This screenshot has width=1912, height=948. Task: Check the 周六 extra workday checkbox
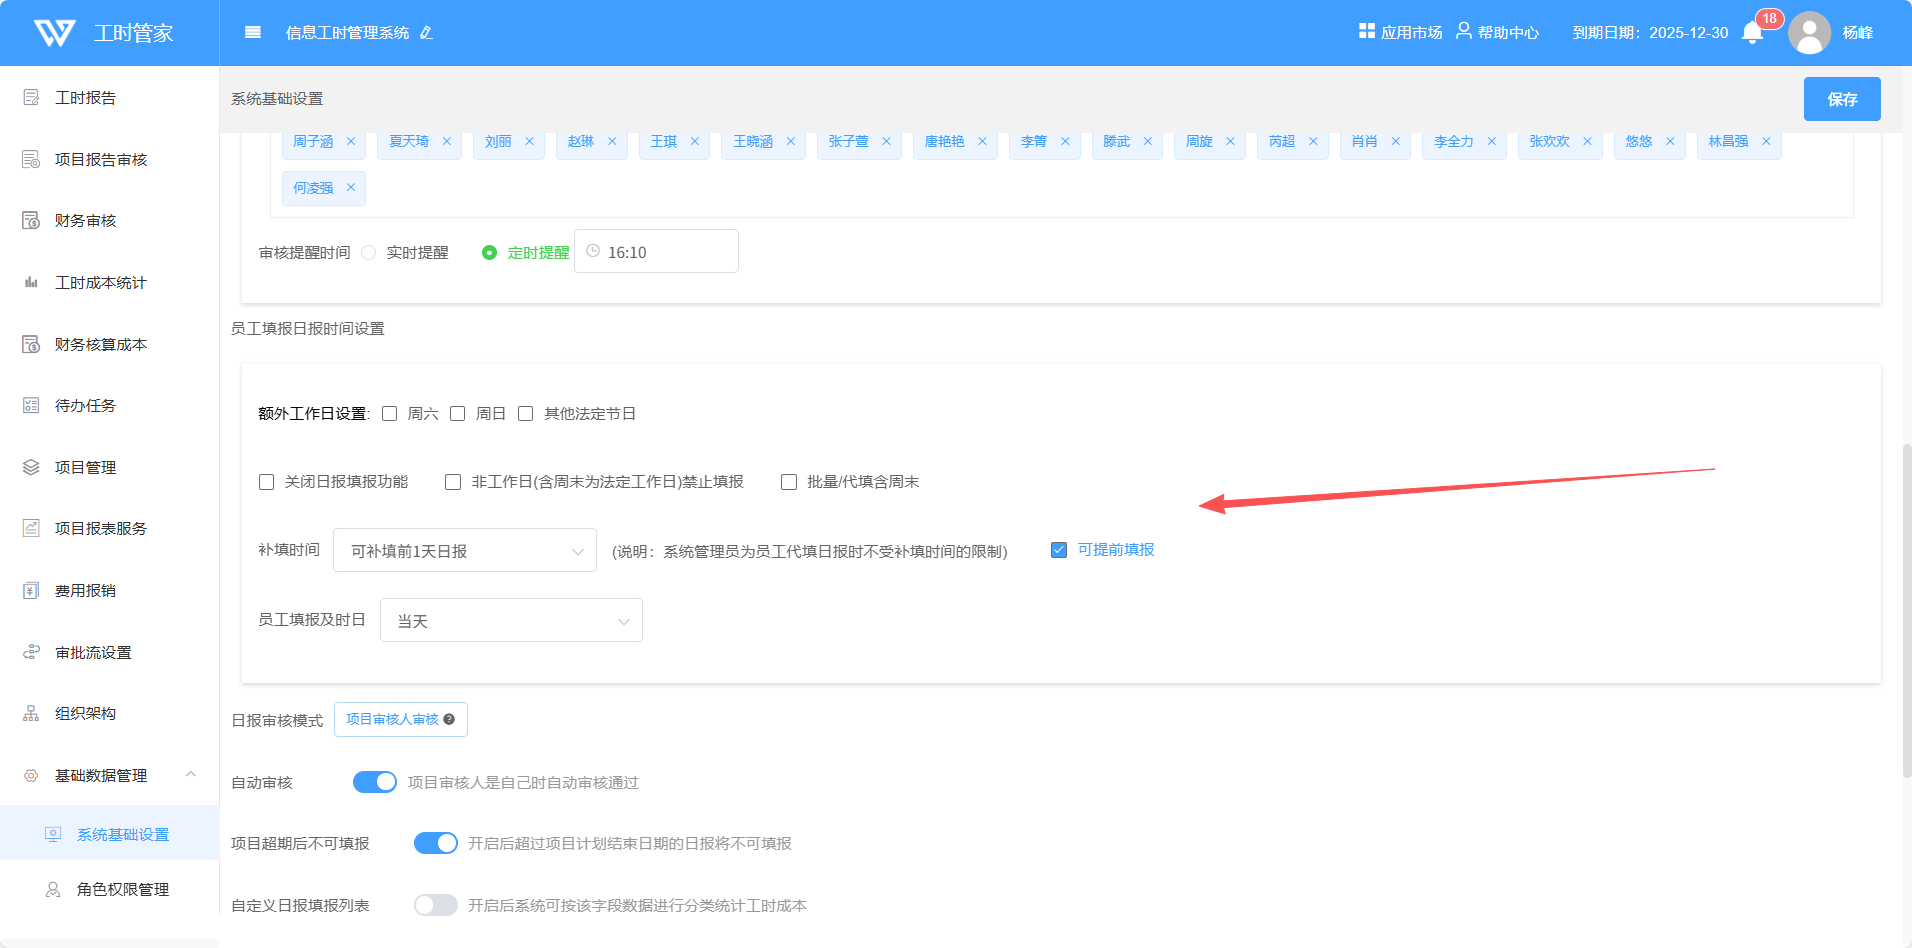coord(390,414)
